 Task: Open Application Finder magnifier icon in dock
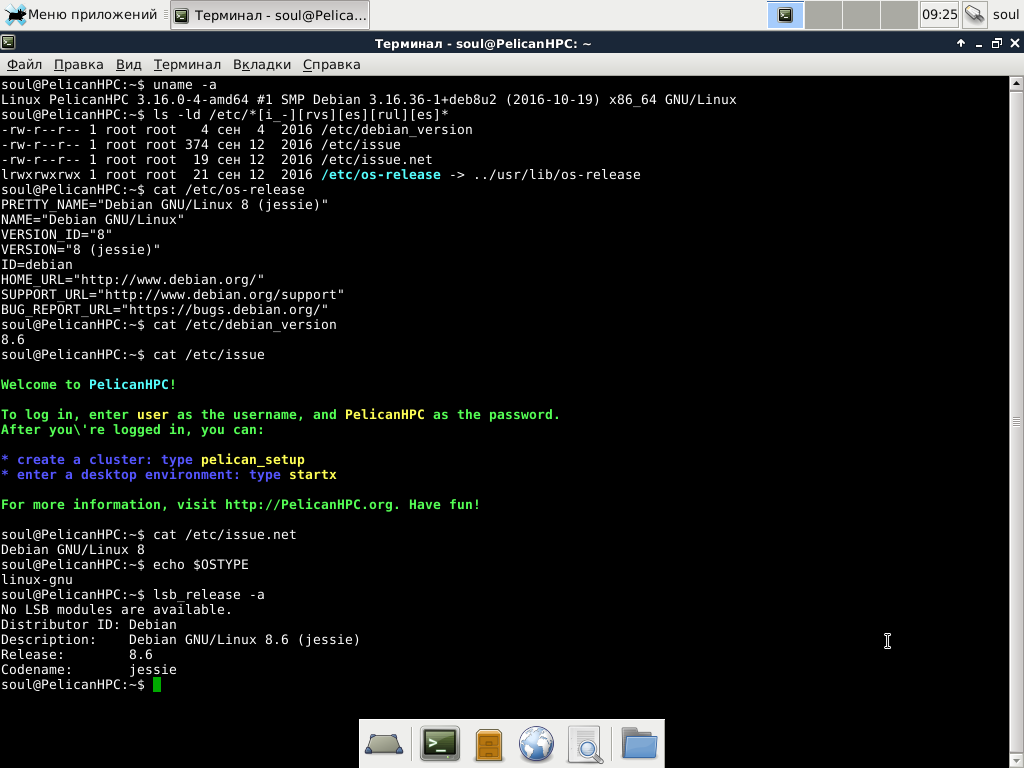(585, 744)
